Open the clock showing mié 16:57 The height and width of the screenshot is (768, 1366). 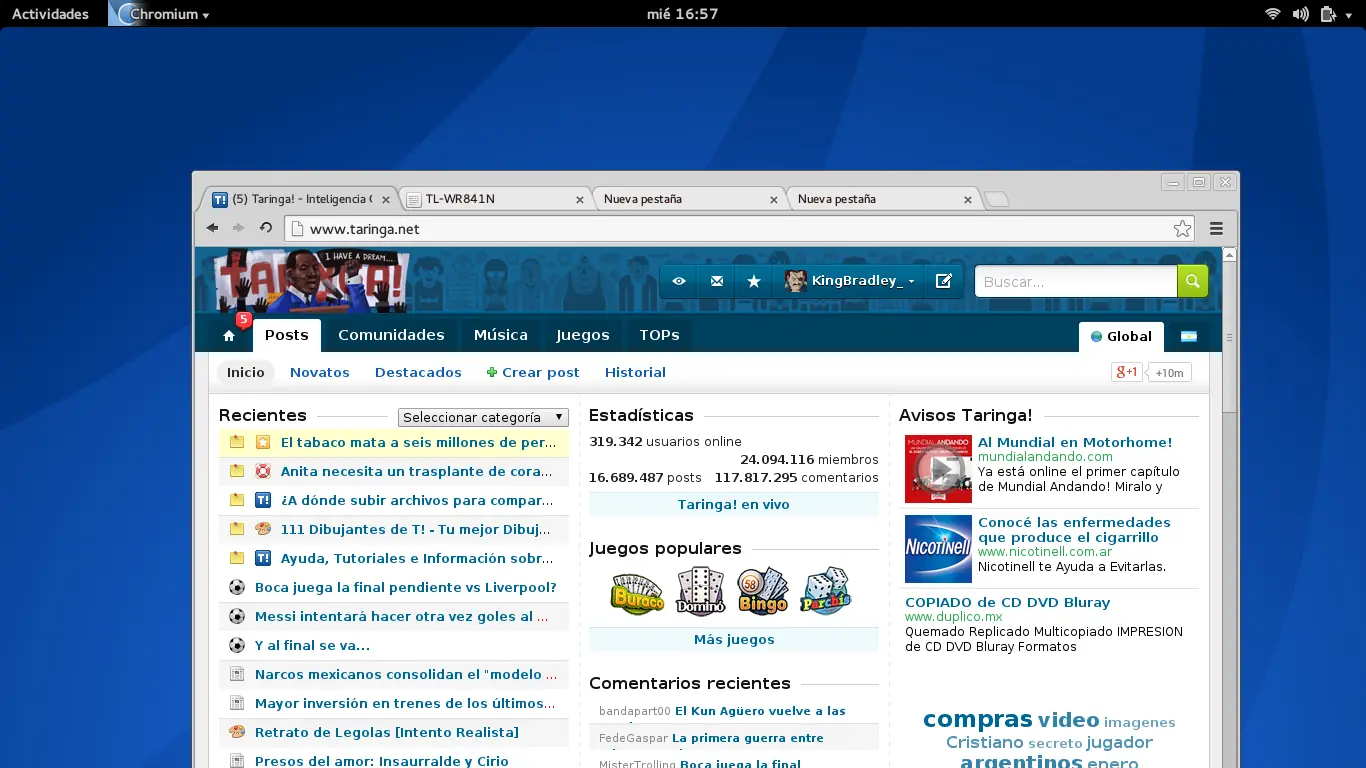[683, 14]
